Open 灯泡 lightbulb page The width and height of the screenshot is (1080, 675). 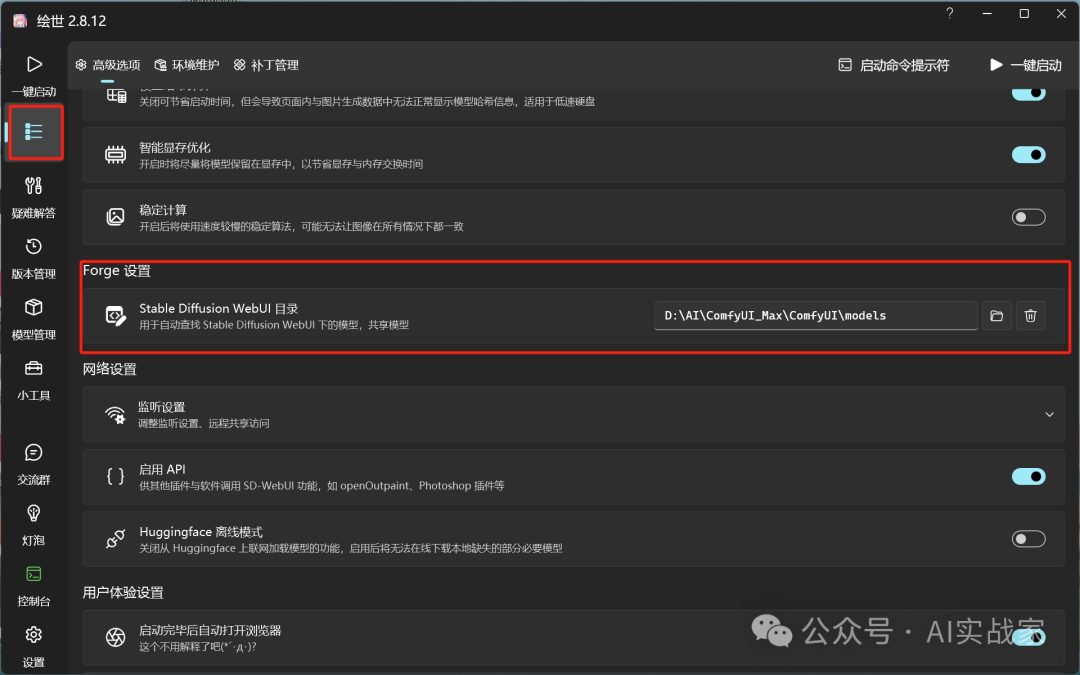click(x=34, y=525)
